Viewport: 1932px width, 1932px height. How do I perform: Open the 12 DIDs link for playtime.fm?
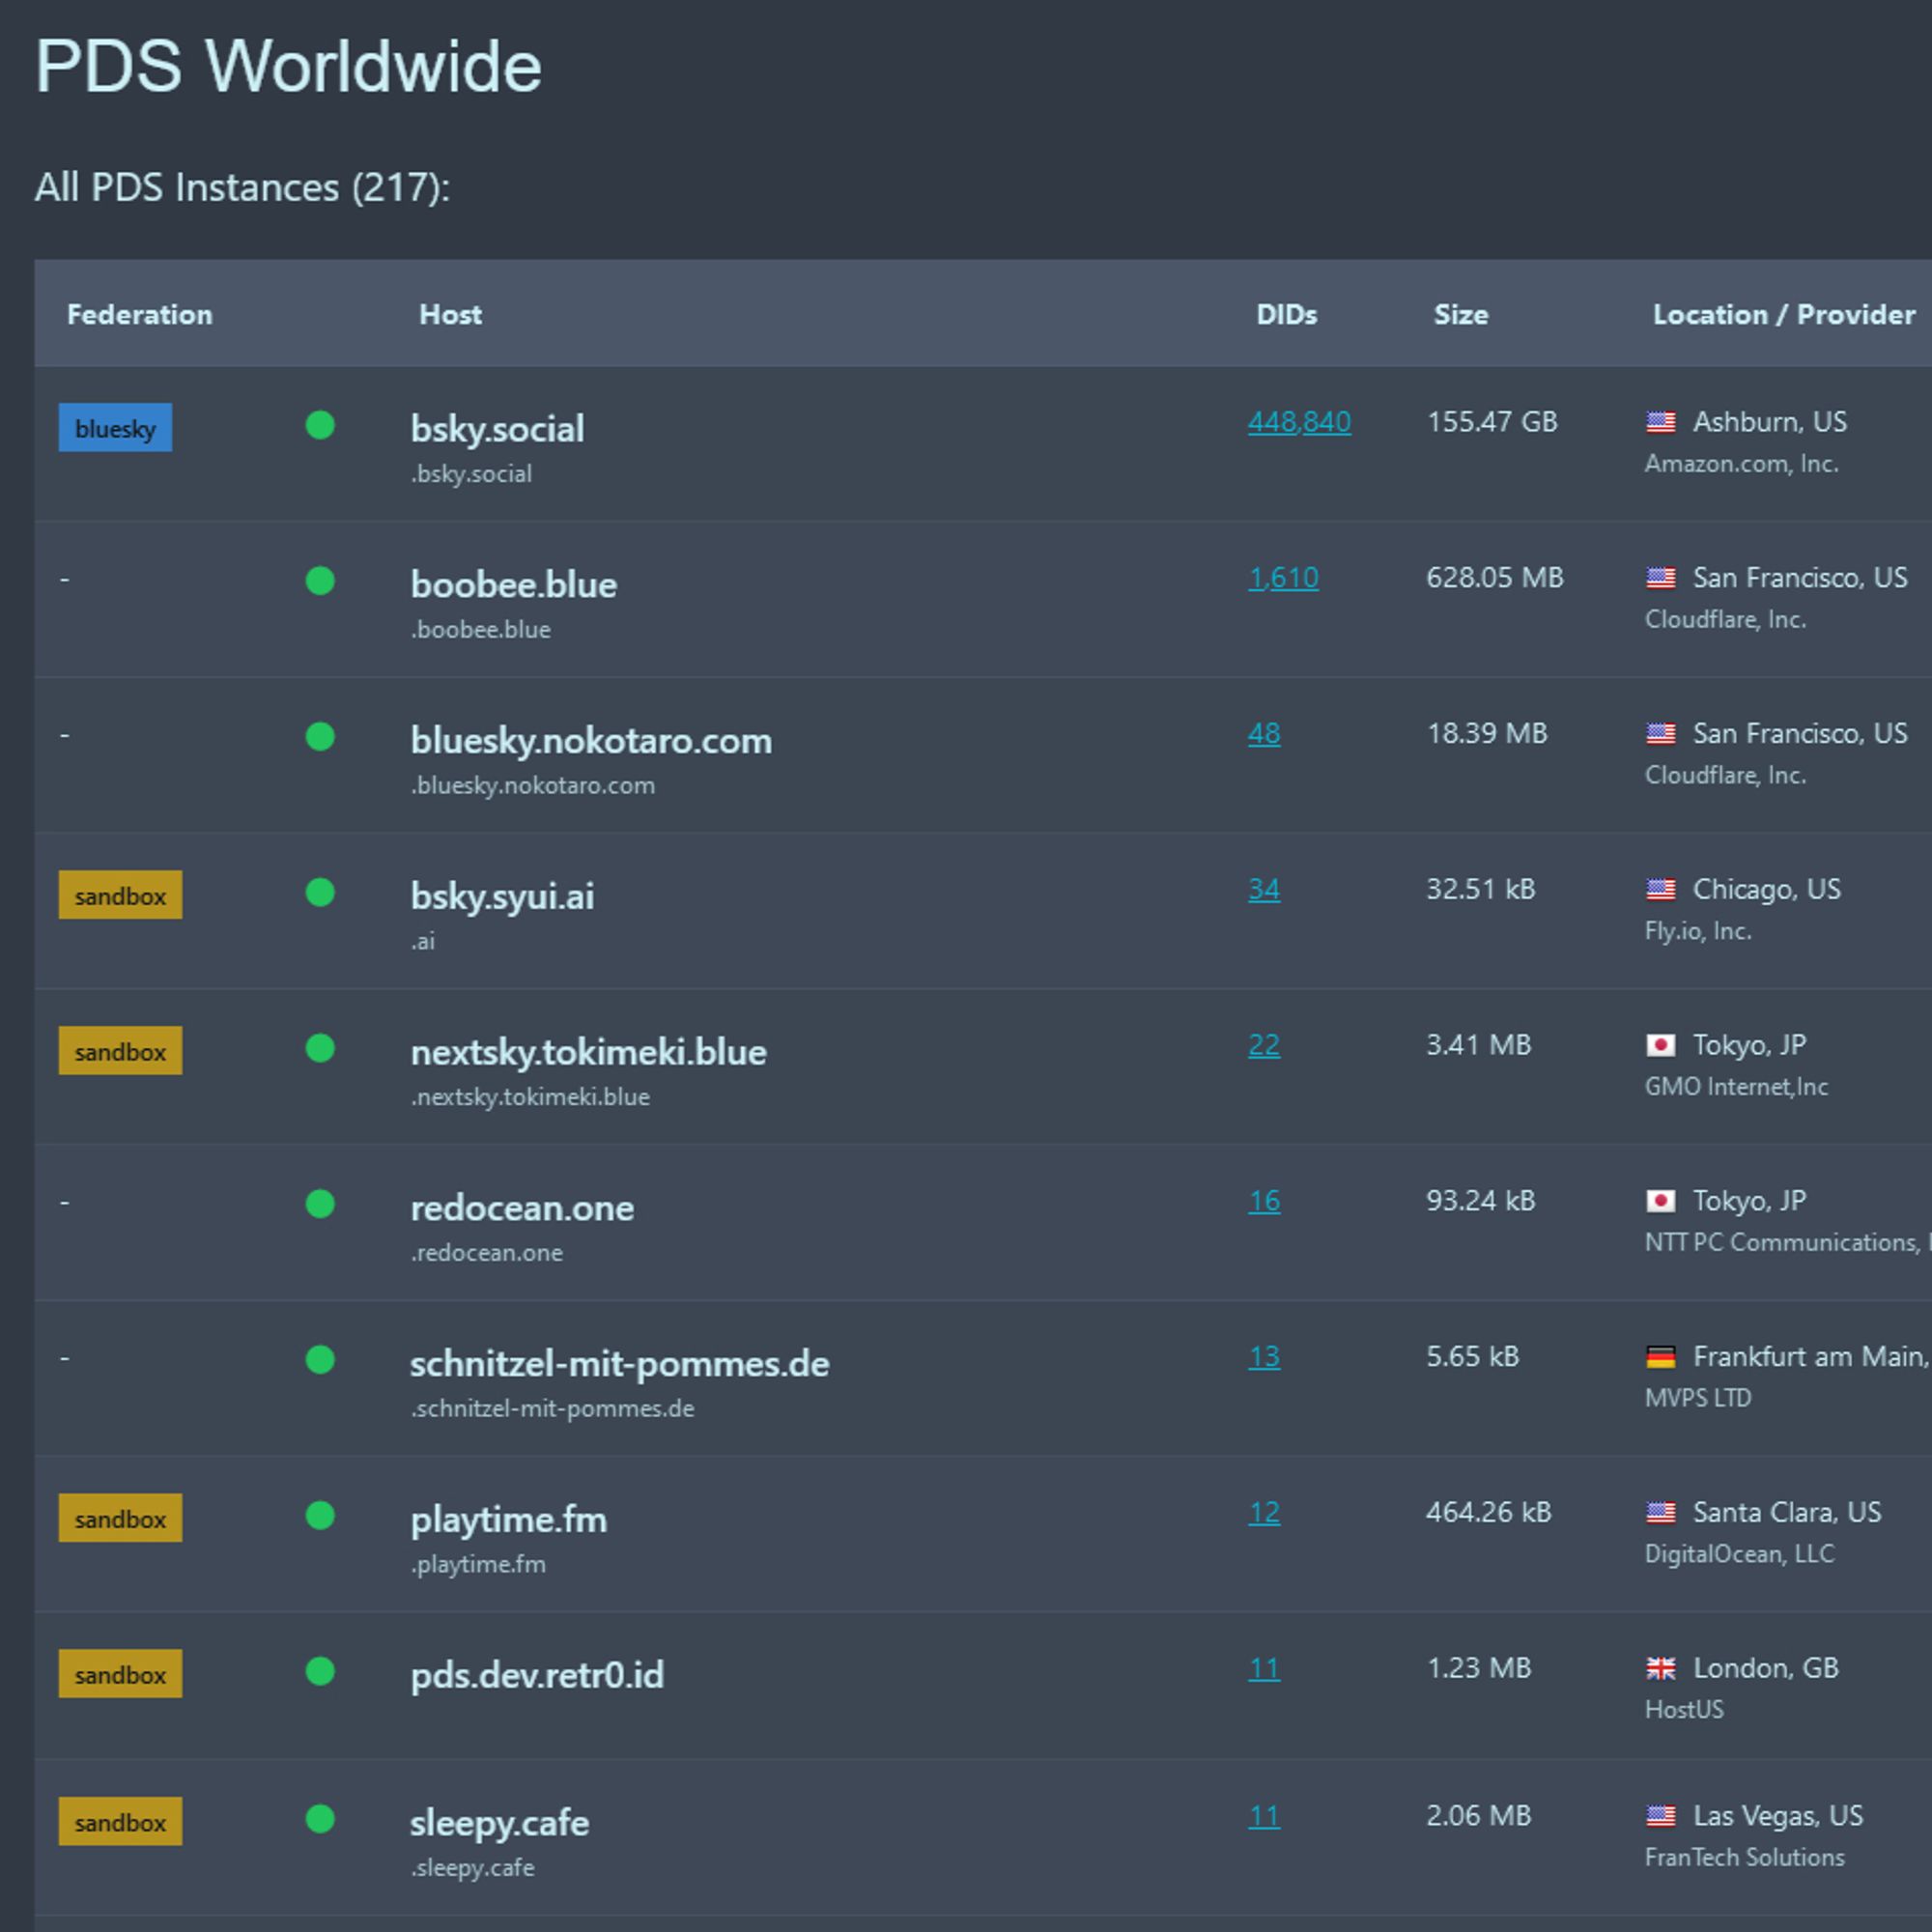[x=1264, y=1512]
